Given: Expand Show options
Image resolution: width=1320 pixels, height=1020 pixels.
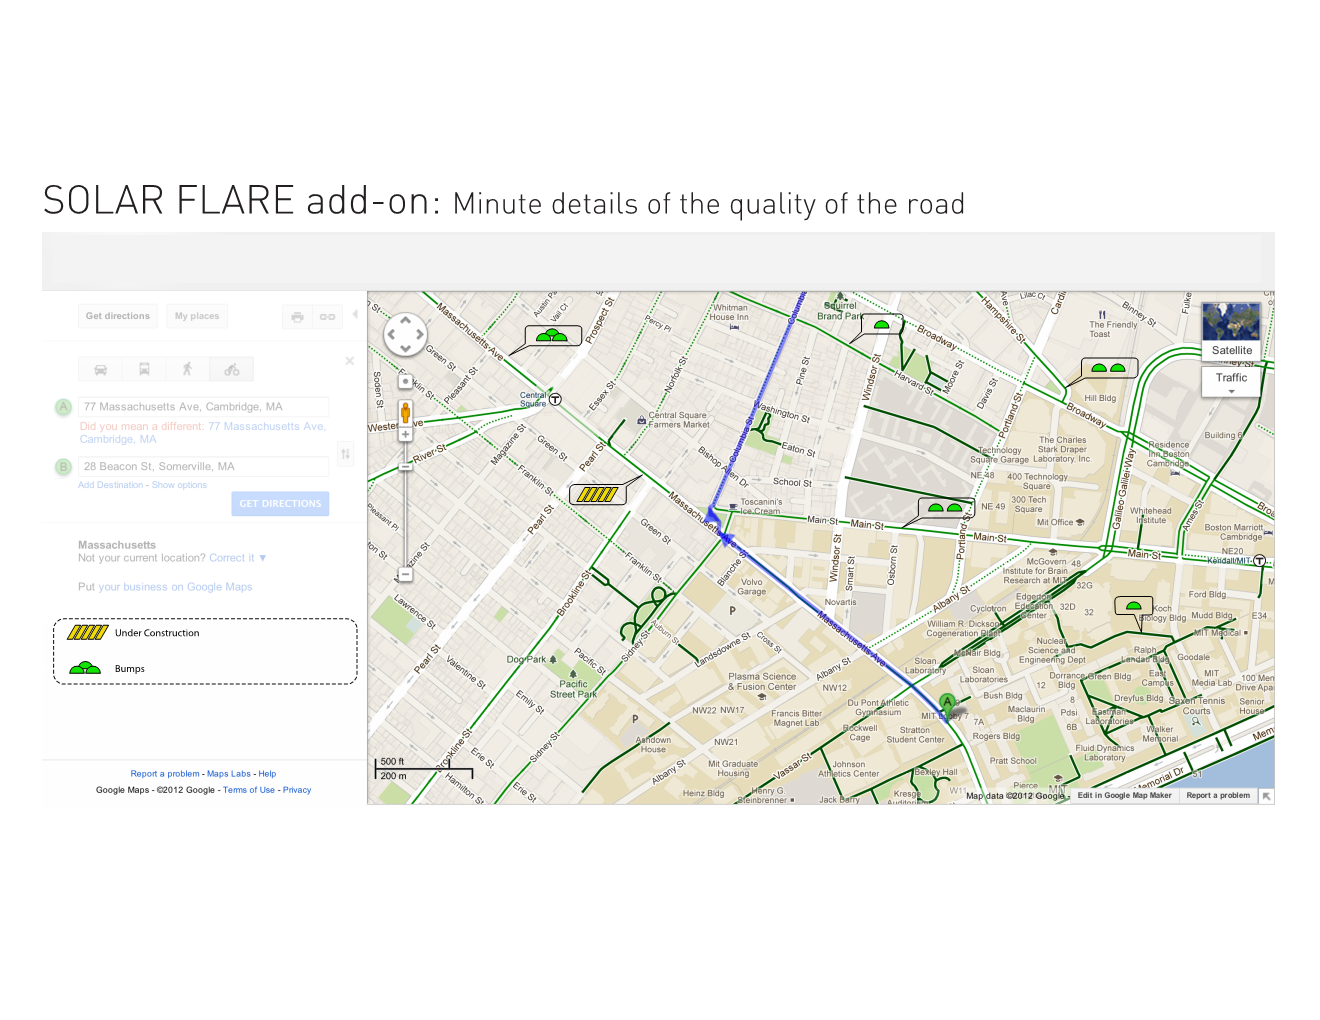Looking at the screenshot, I should tap(179, 485).
